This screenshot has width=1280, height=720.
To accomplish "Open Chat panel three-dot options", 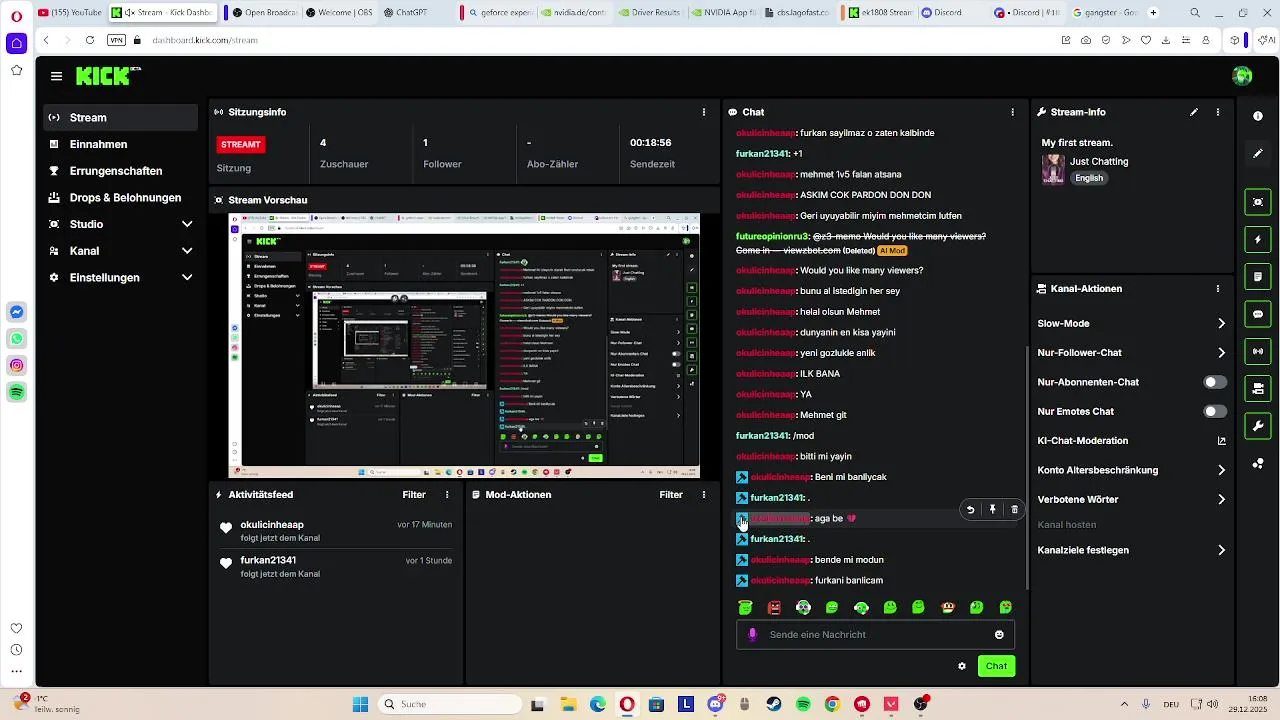I will (x=1012, y=112).
